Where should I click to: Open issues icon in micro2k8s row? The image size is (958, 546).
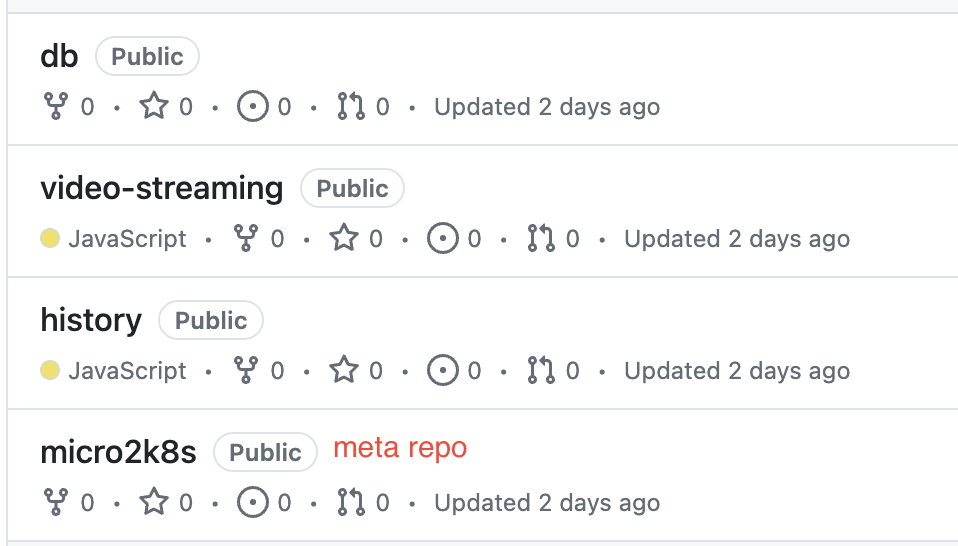point(252,502)
